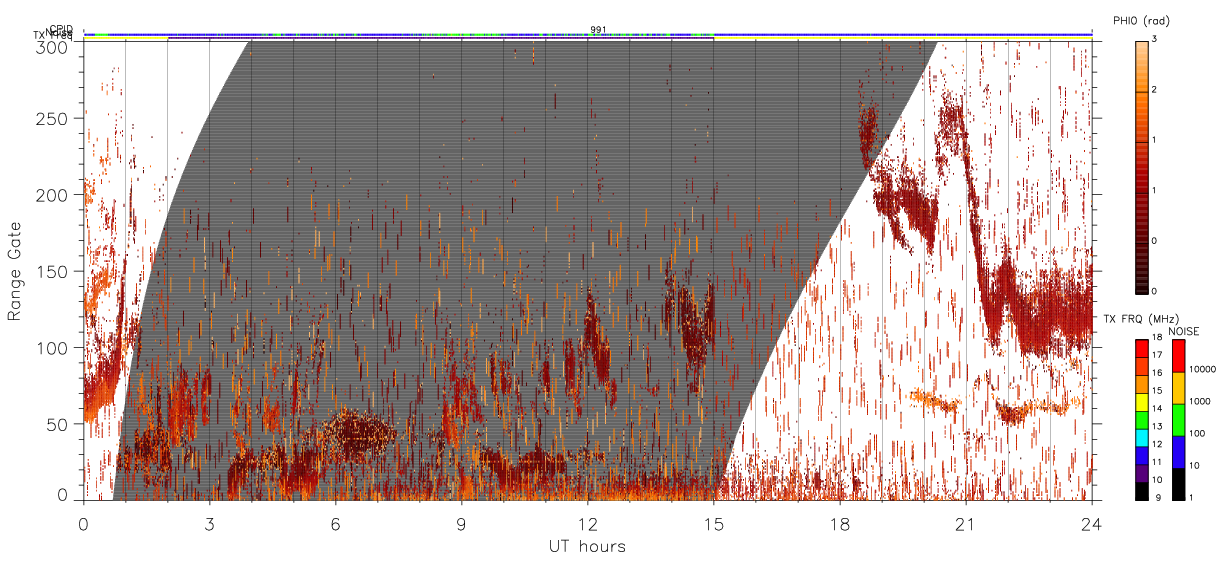
Task: Pick the purple 10–11 MHz TX FRQ swatch
Action: click(1141, 472)
